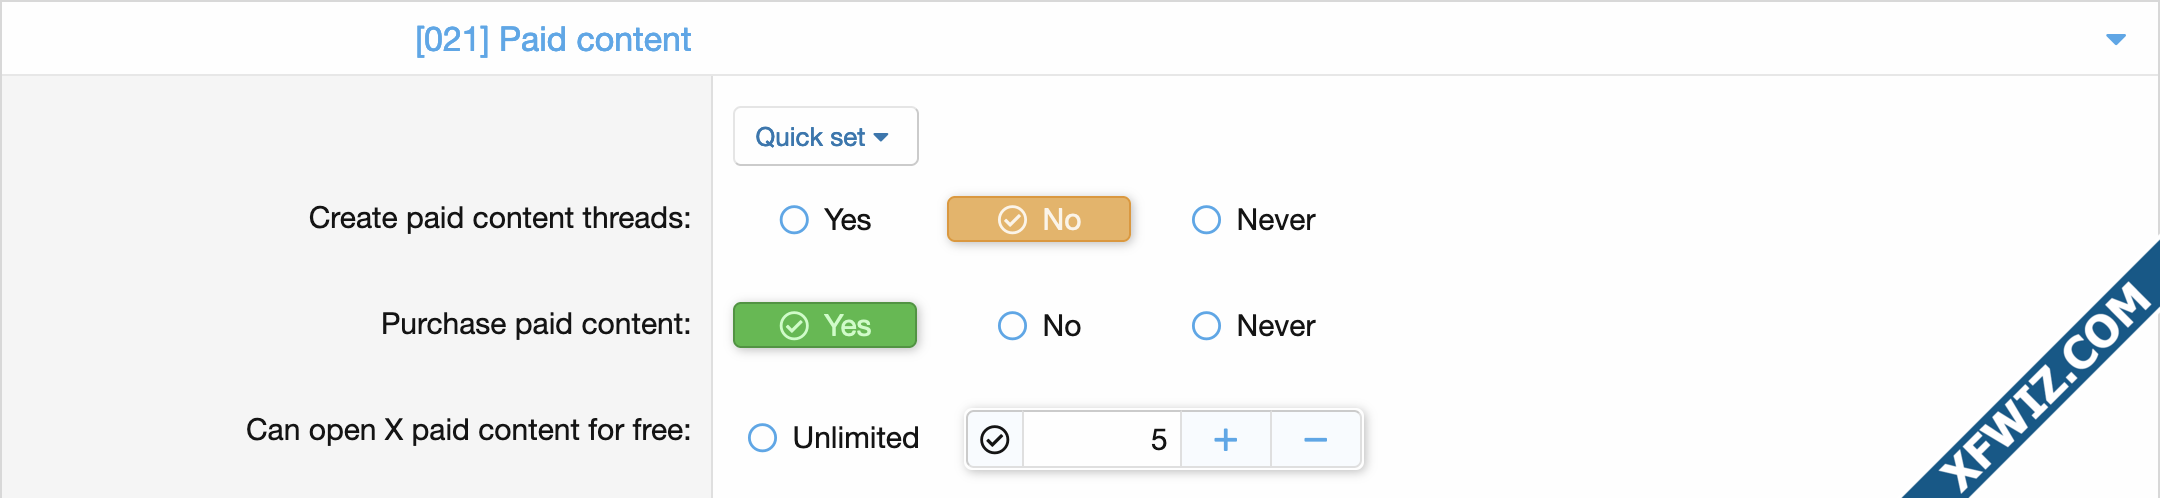Image resolution: width=2160 pixels, height=498 pixels.
Task: Click the checkmark icon in green Yes button
Action: [x=794, y=325]
